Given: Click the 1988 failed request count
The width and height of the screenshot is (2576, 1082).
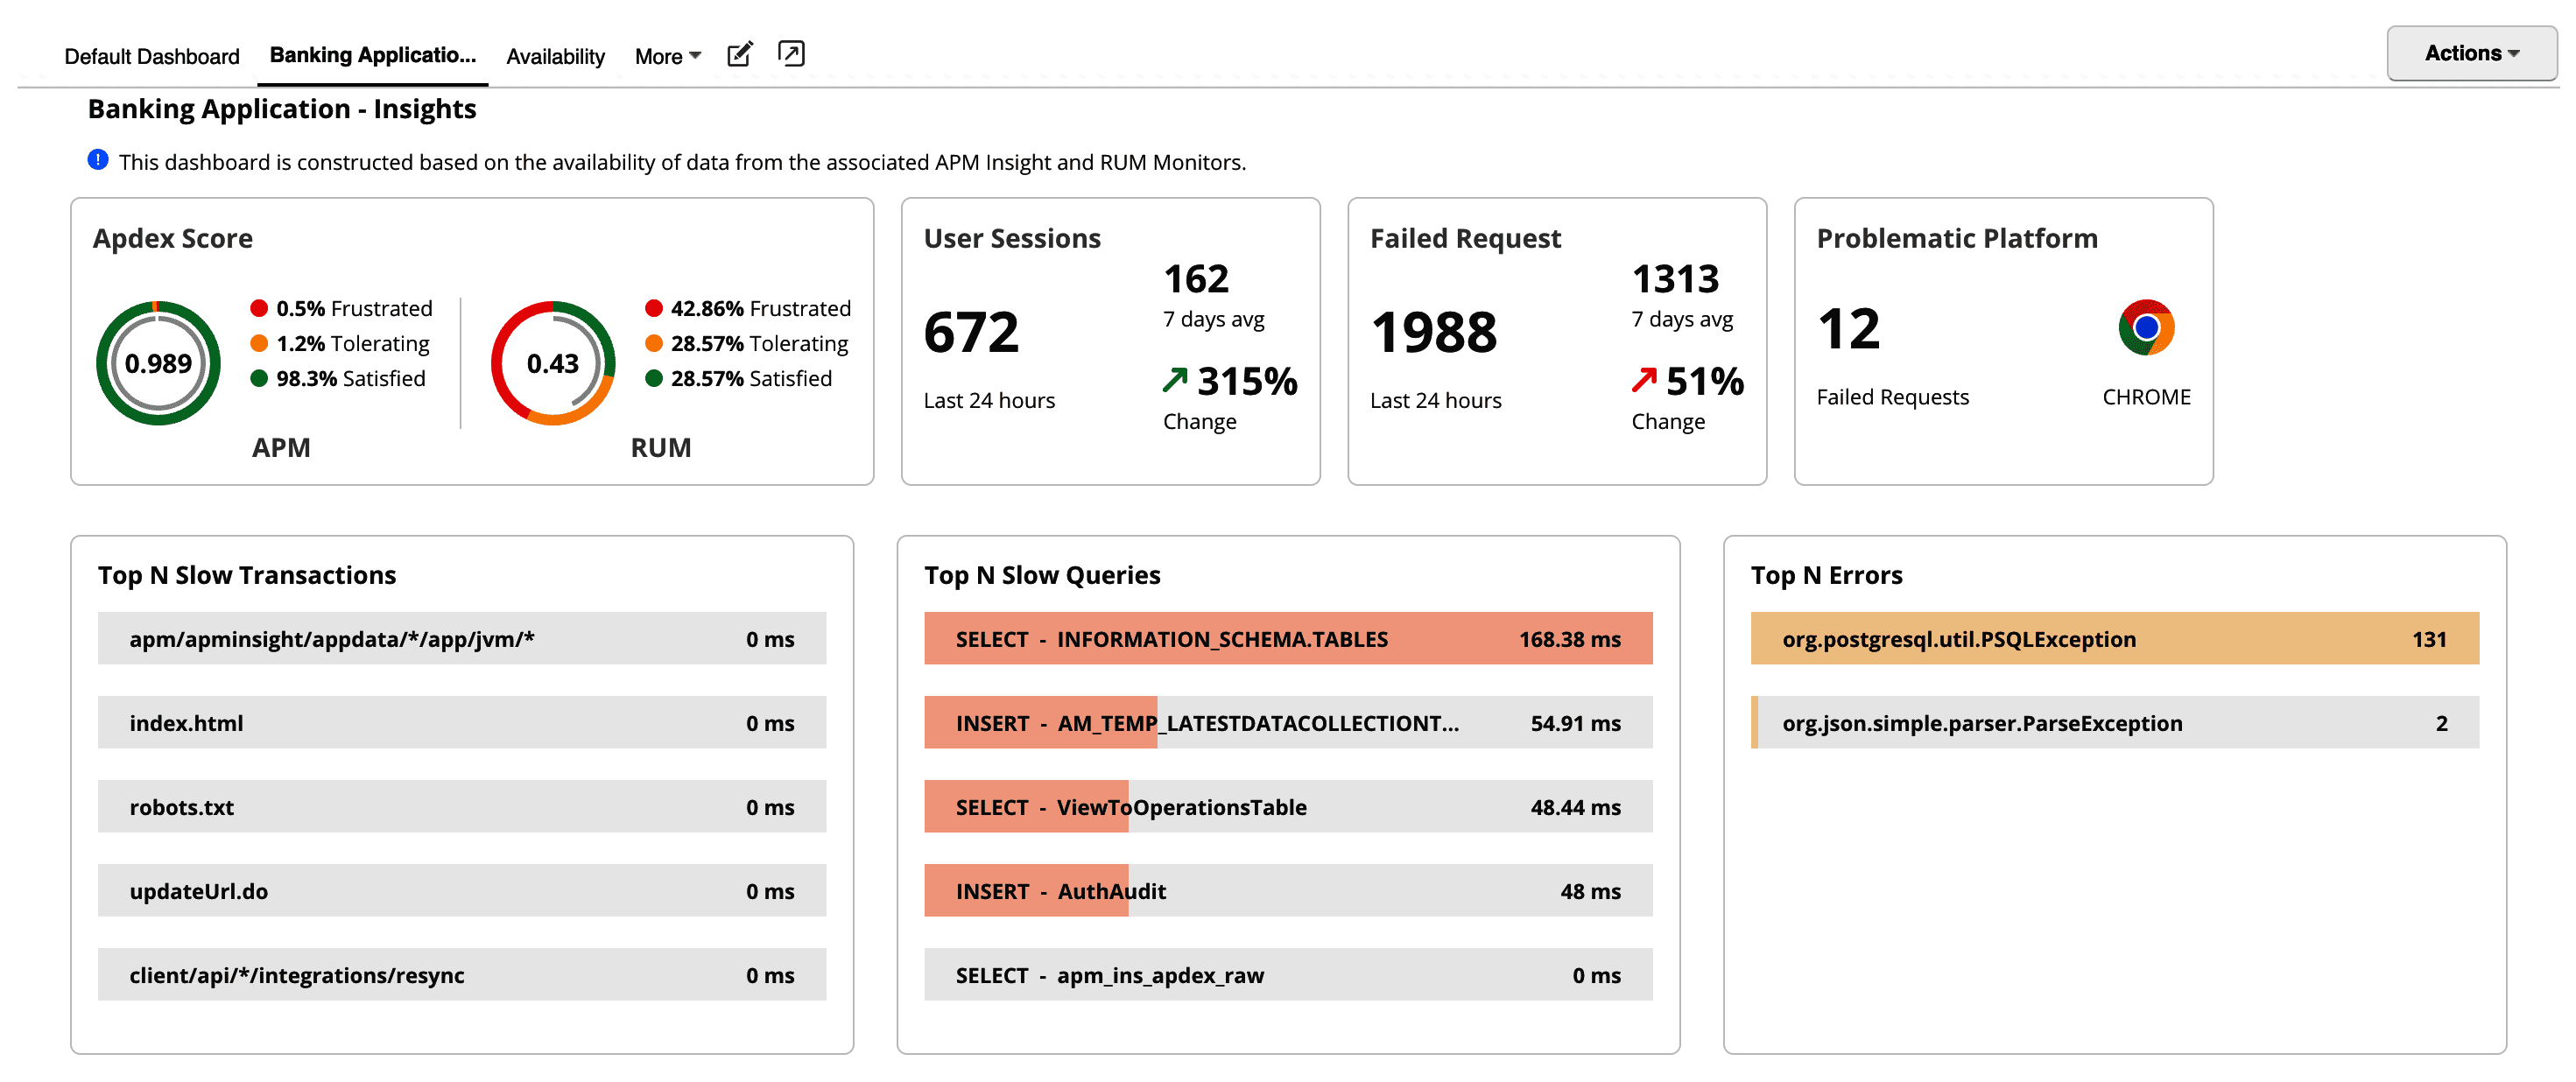Looking at the screenshot, I should (1433, 332).
